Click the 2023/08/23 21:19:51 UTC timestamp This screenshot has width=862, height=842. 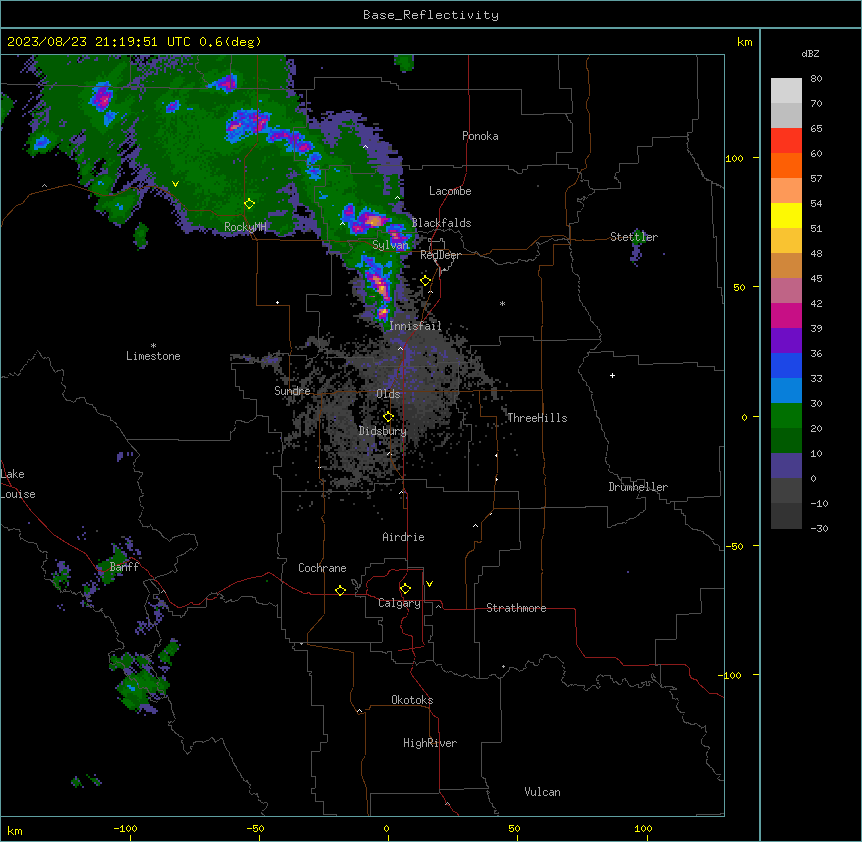pos(99,42)
